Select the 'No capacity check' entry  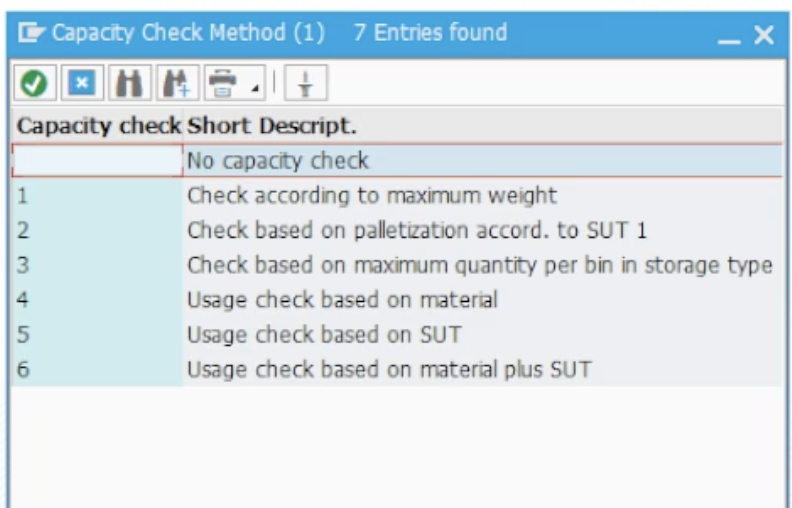[278, 160]
